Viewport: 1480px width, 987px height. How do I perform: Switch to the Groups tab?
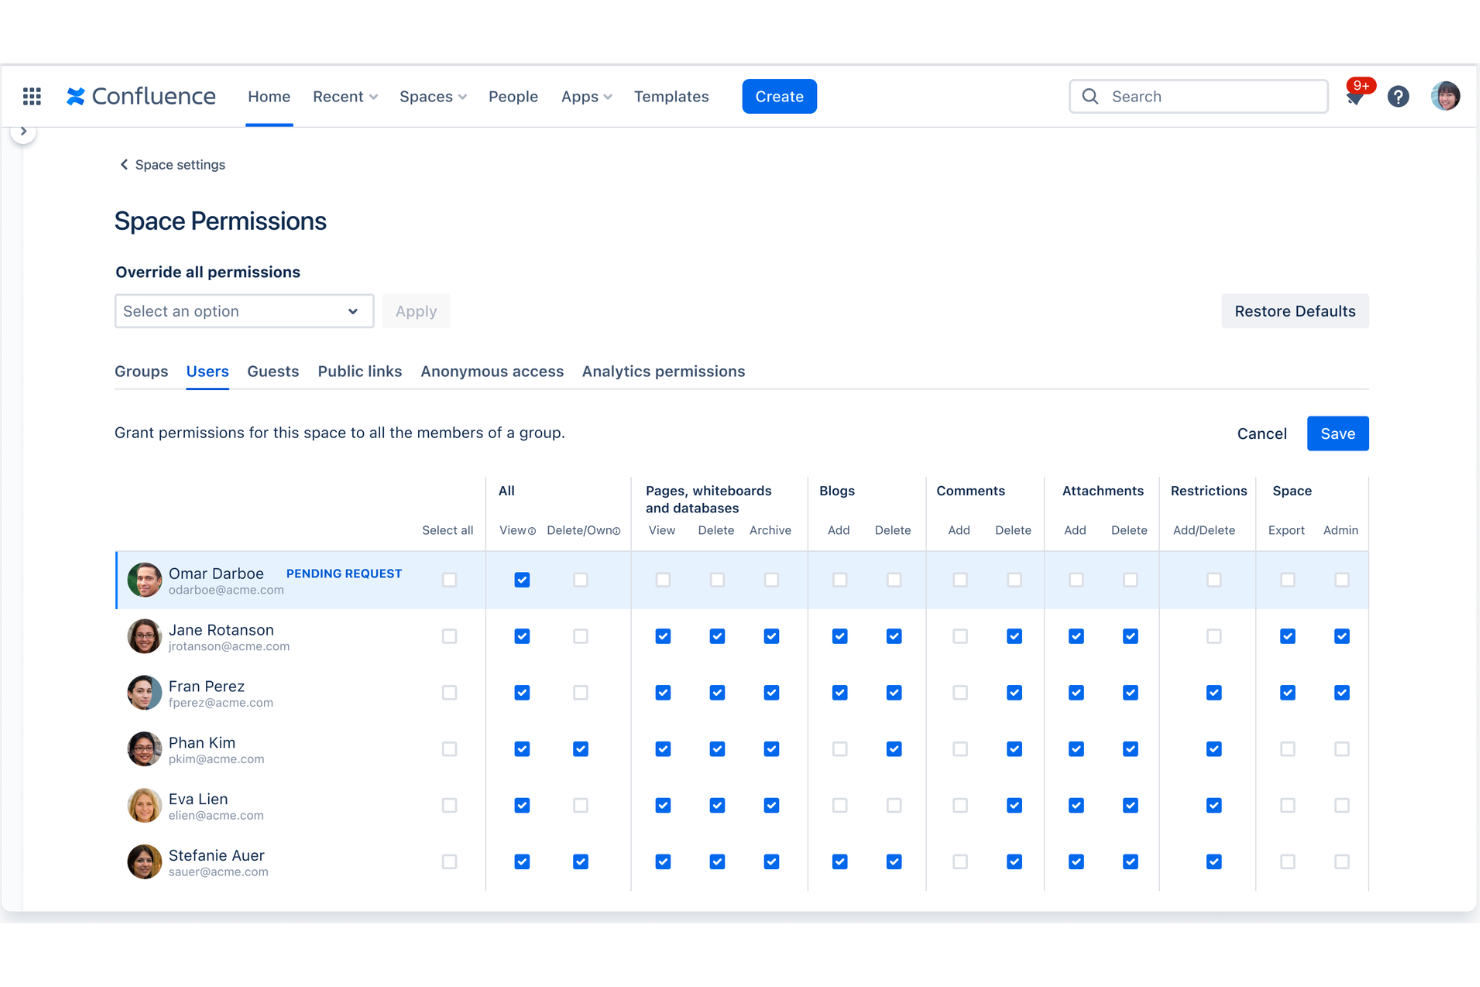pyautogui.click(x=141, y=371)
